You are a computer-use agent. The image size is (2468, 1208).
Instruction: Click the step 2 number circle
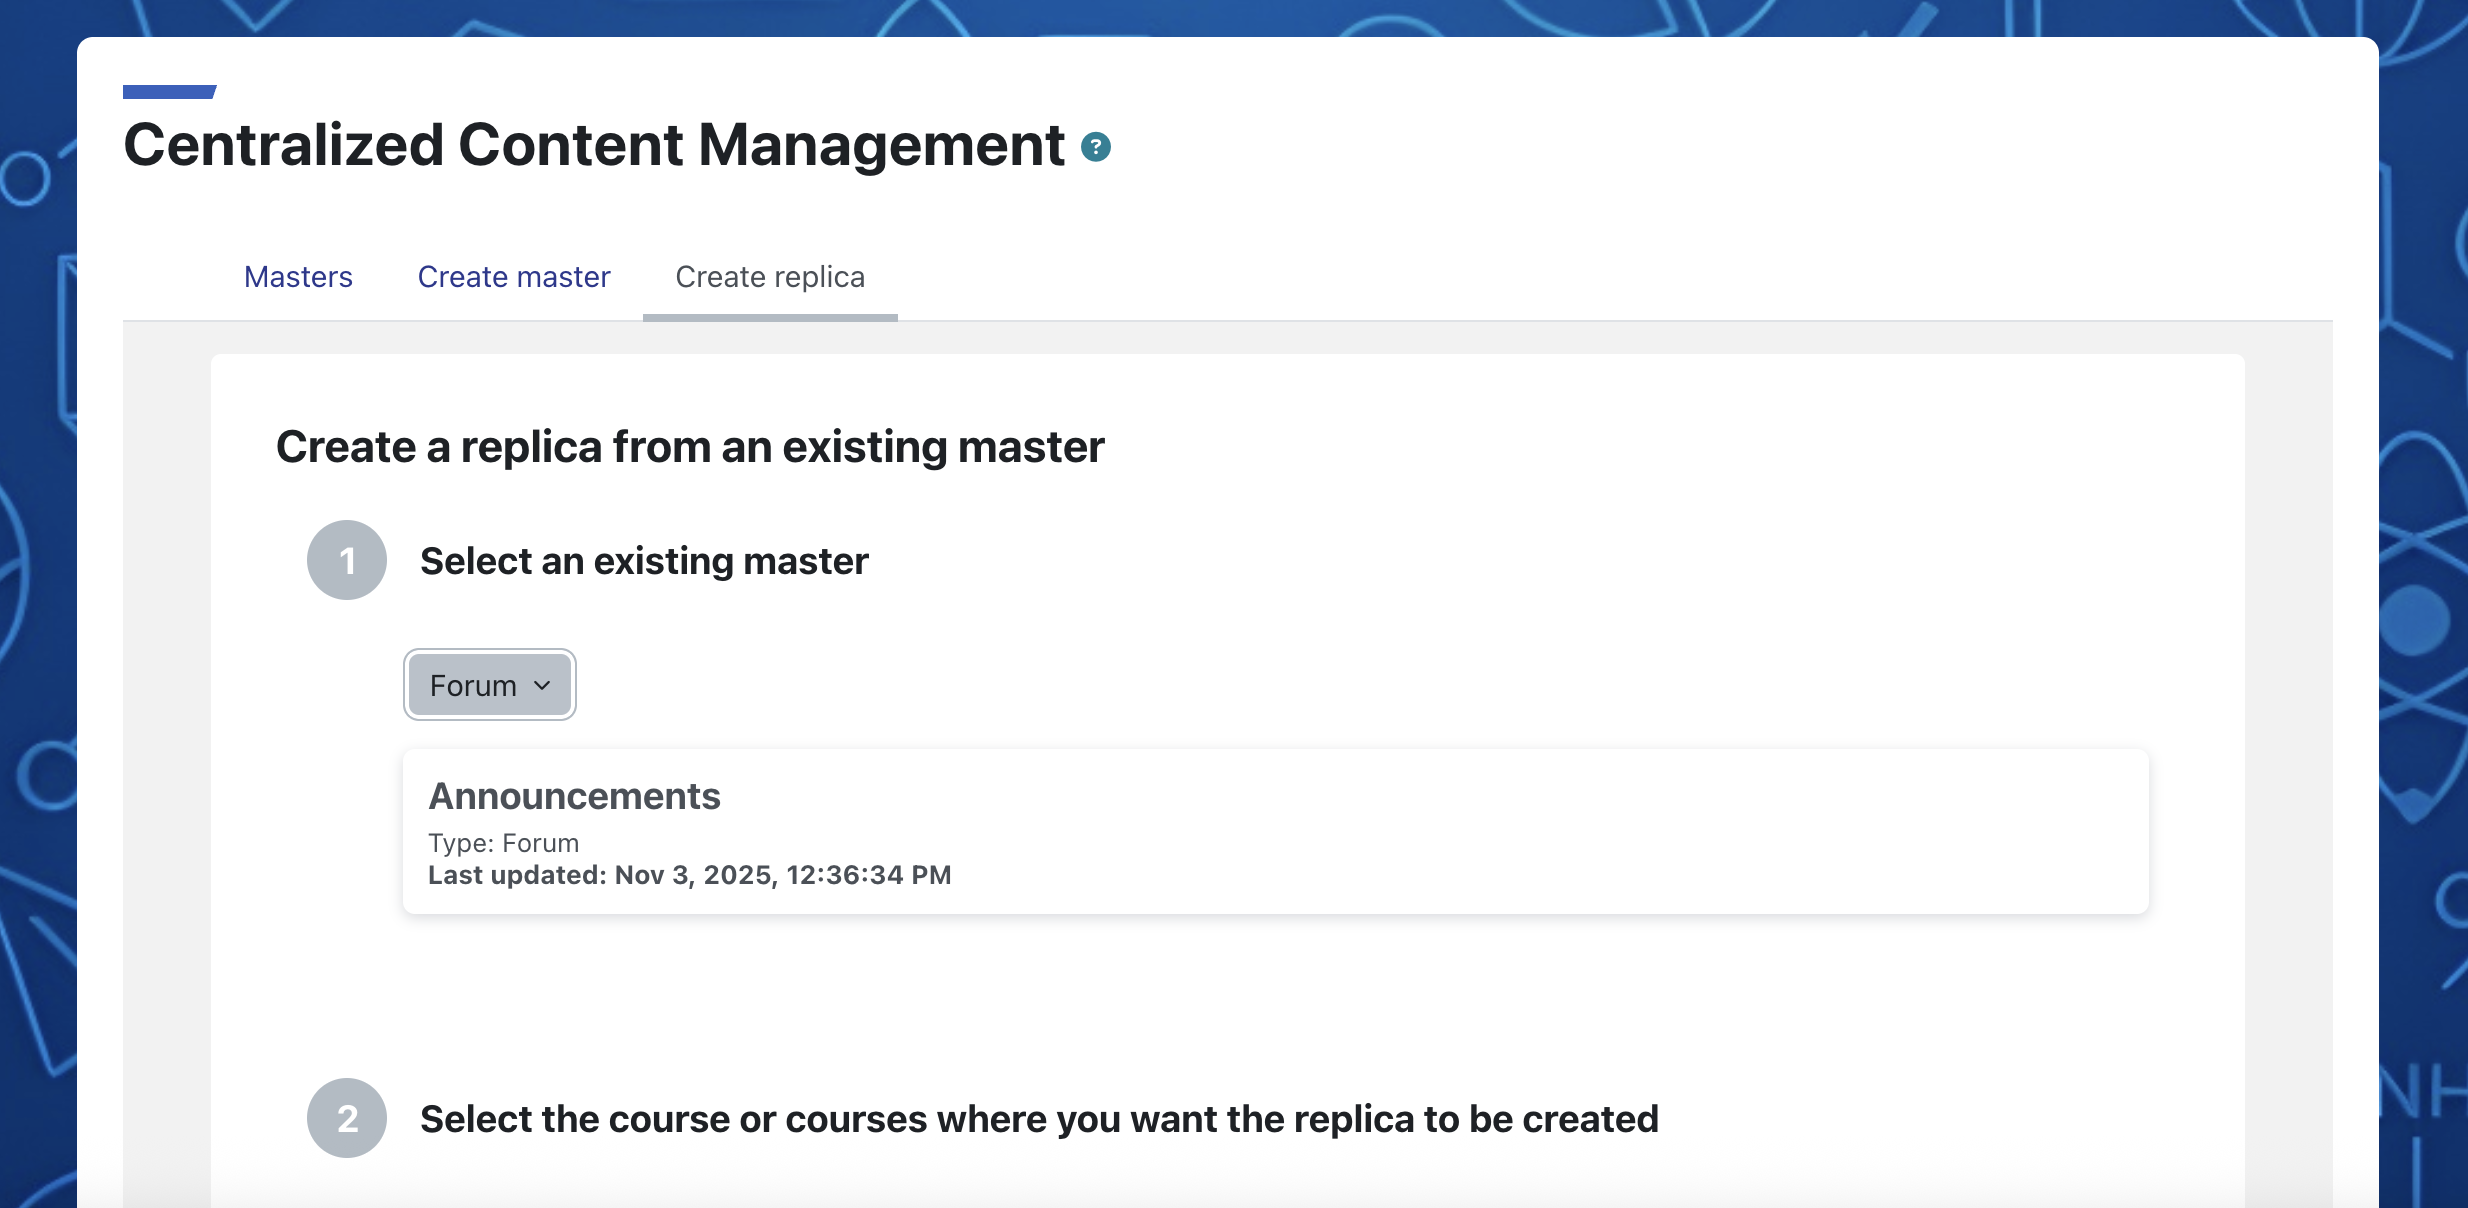[x=347, y=1118]
